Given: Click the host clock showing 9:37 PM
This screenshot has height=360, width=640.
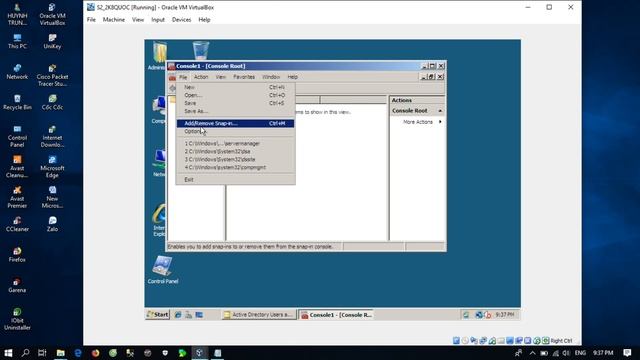Looking at the screenshot, I should tap(603, 353).
